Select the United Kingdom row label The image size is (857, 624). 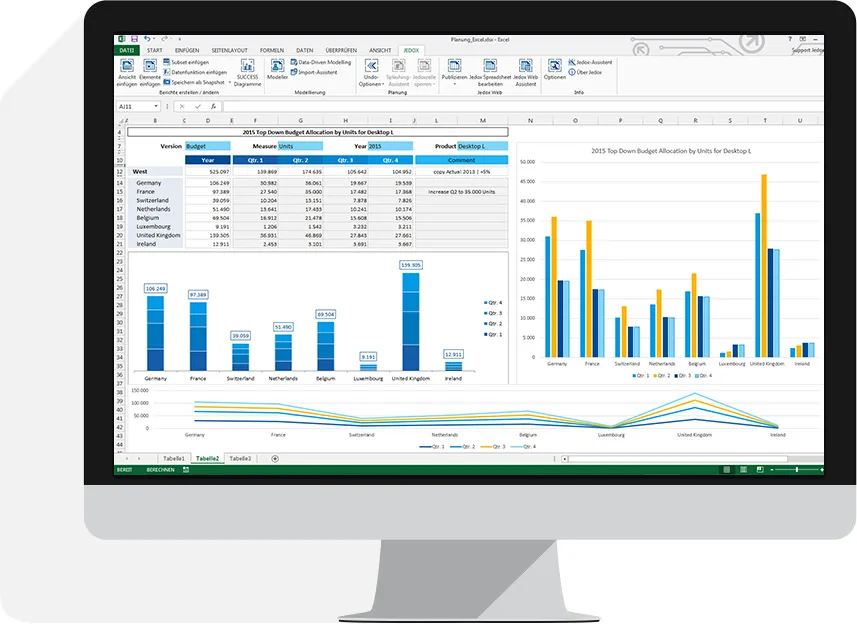click(x=158, y=236)
